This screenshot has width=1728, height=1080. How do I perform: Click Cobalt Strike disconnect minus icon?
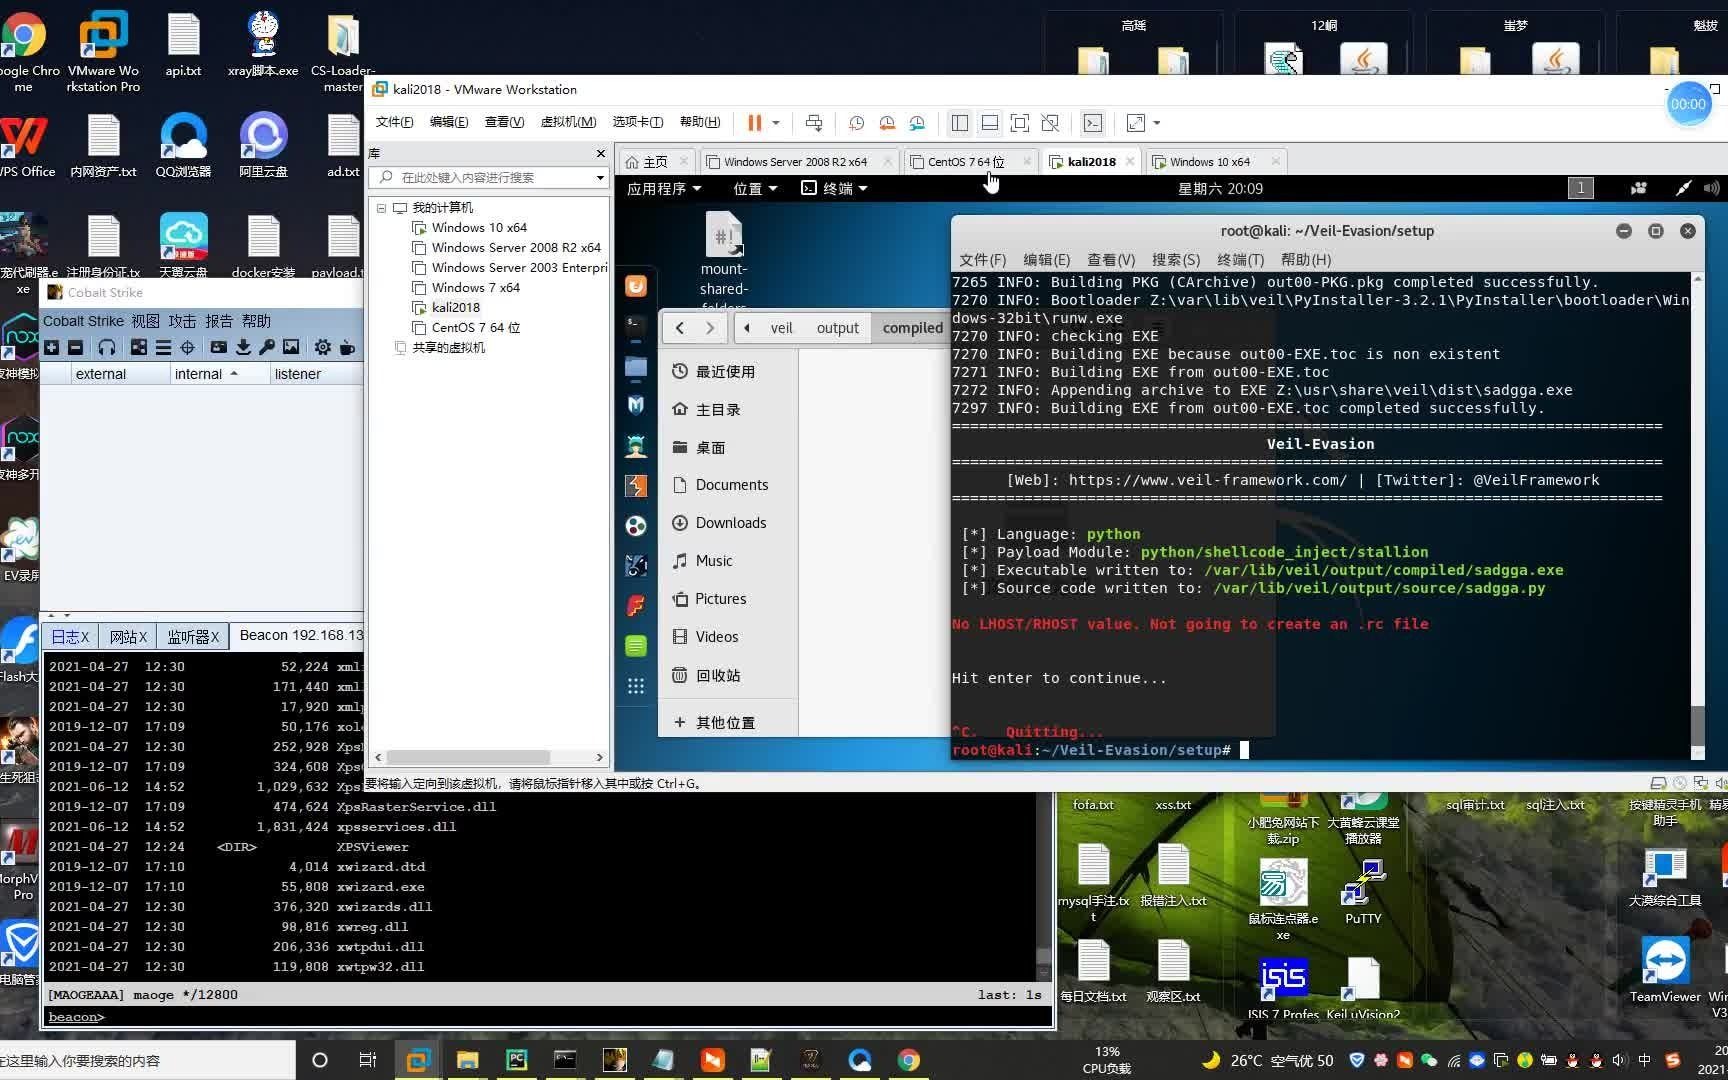(x=76, y=347)
